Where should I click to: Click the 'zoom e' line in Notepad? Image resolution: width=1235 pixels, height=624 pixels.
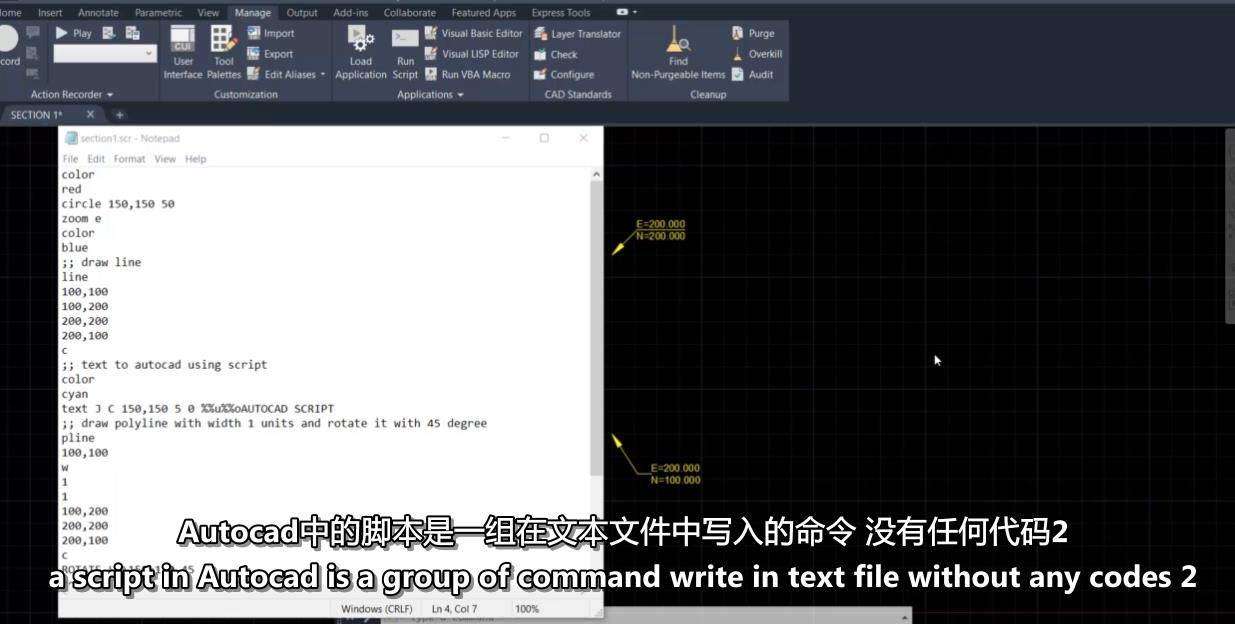(x=81, y=218)
